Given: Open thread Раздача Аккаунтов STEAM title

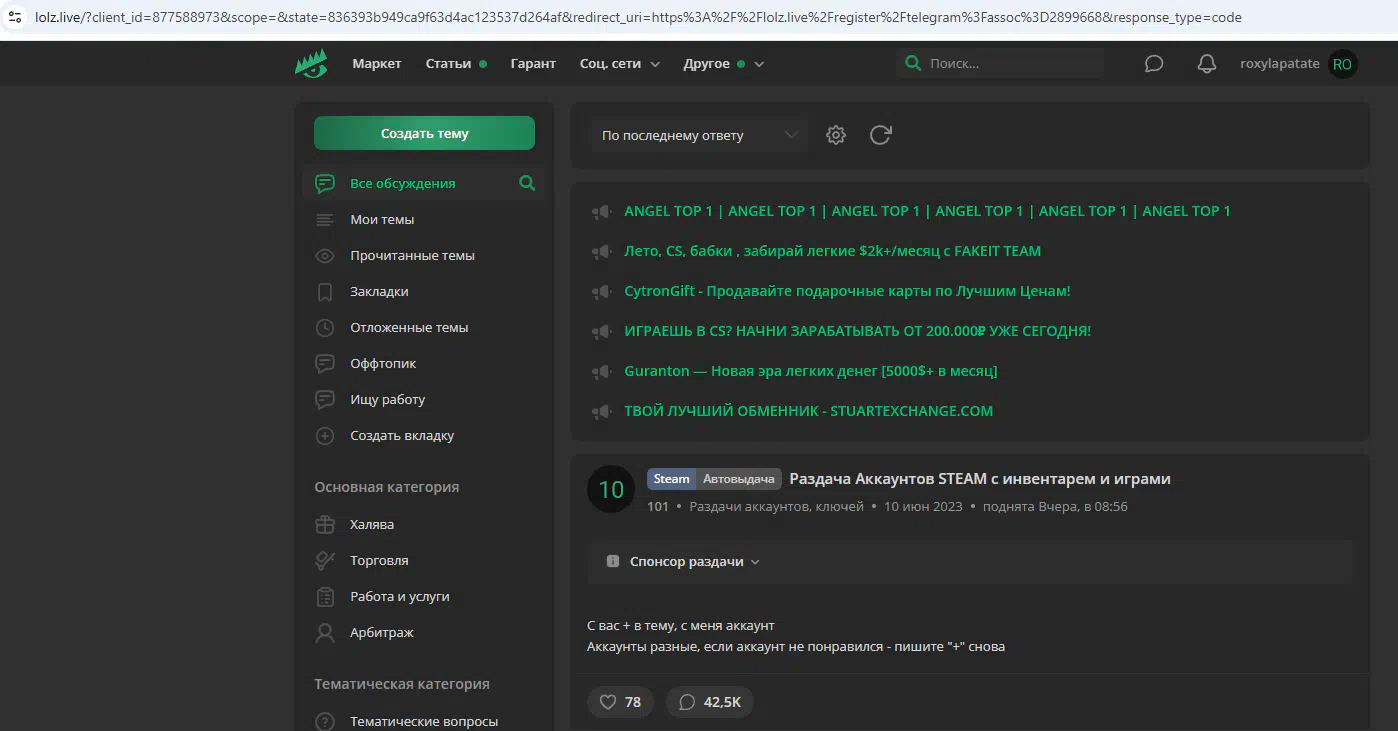Looking at the screenshot, I should click(x=979, y=479).
